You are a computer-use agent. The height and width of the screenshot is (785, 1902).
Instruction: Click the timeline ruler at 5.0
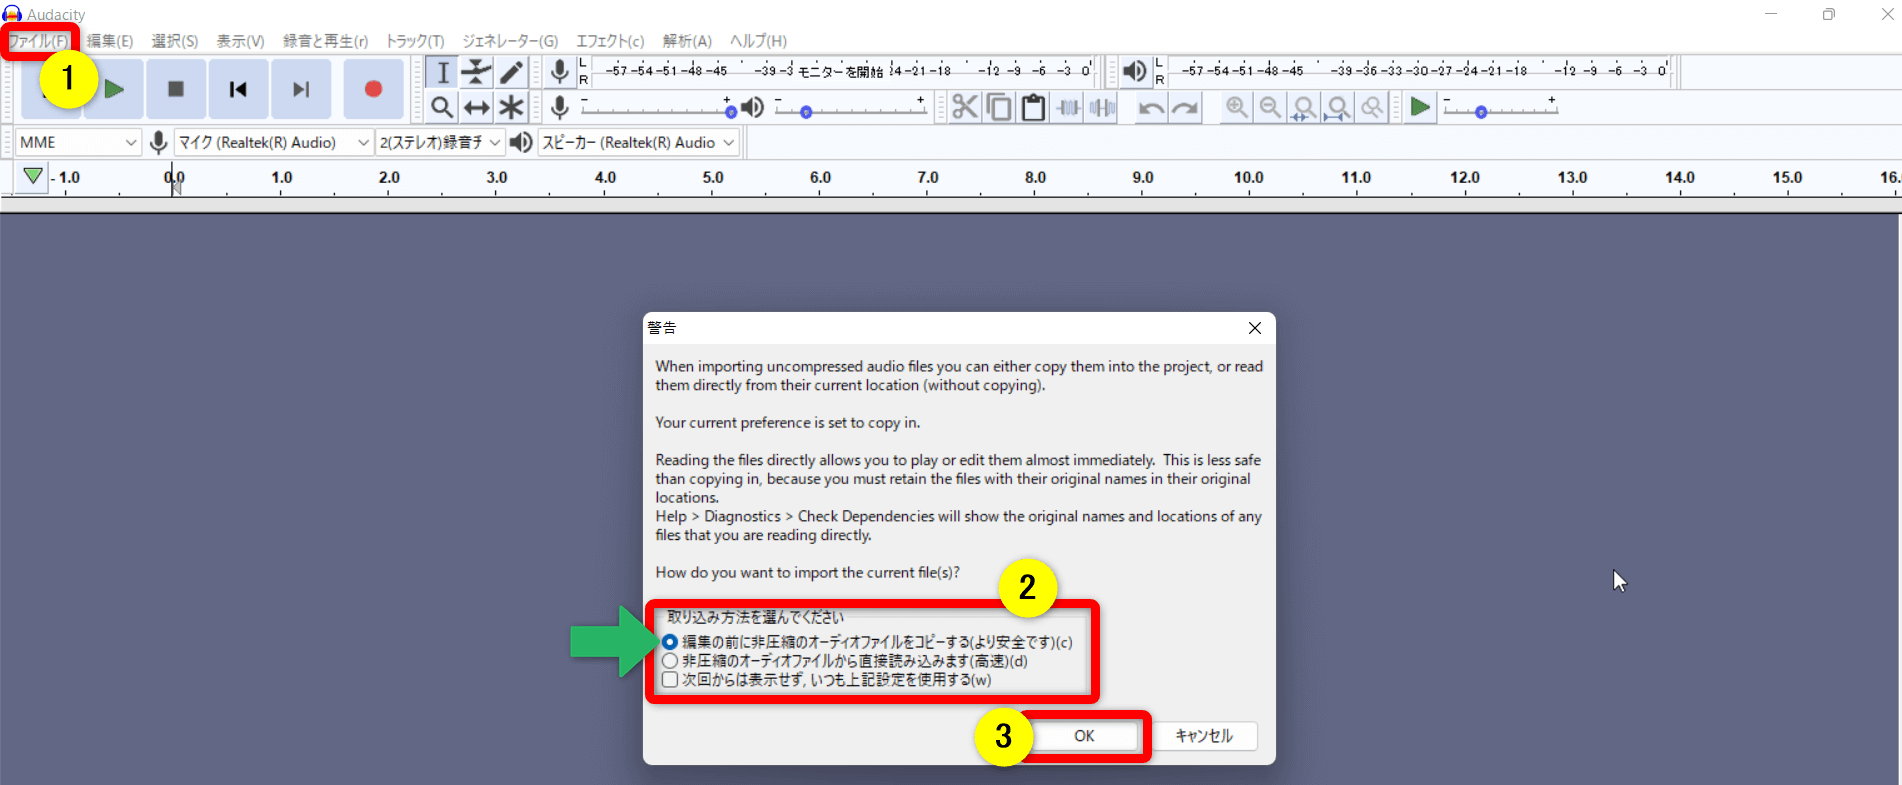(713, 178)
